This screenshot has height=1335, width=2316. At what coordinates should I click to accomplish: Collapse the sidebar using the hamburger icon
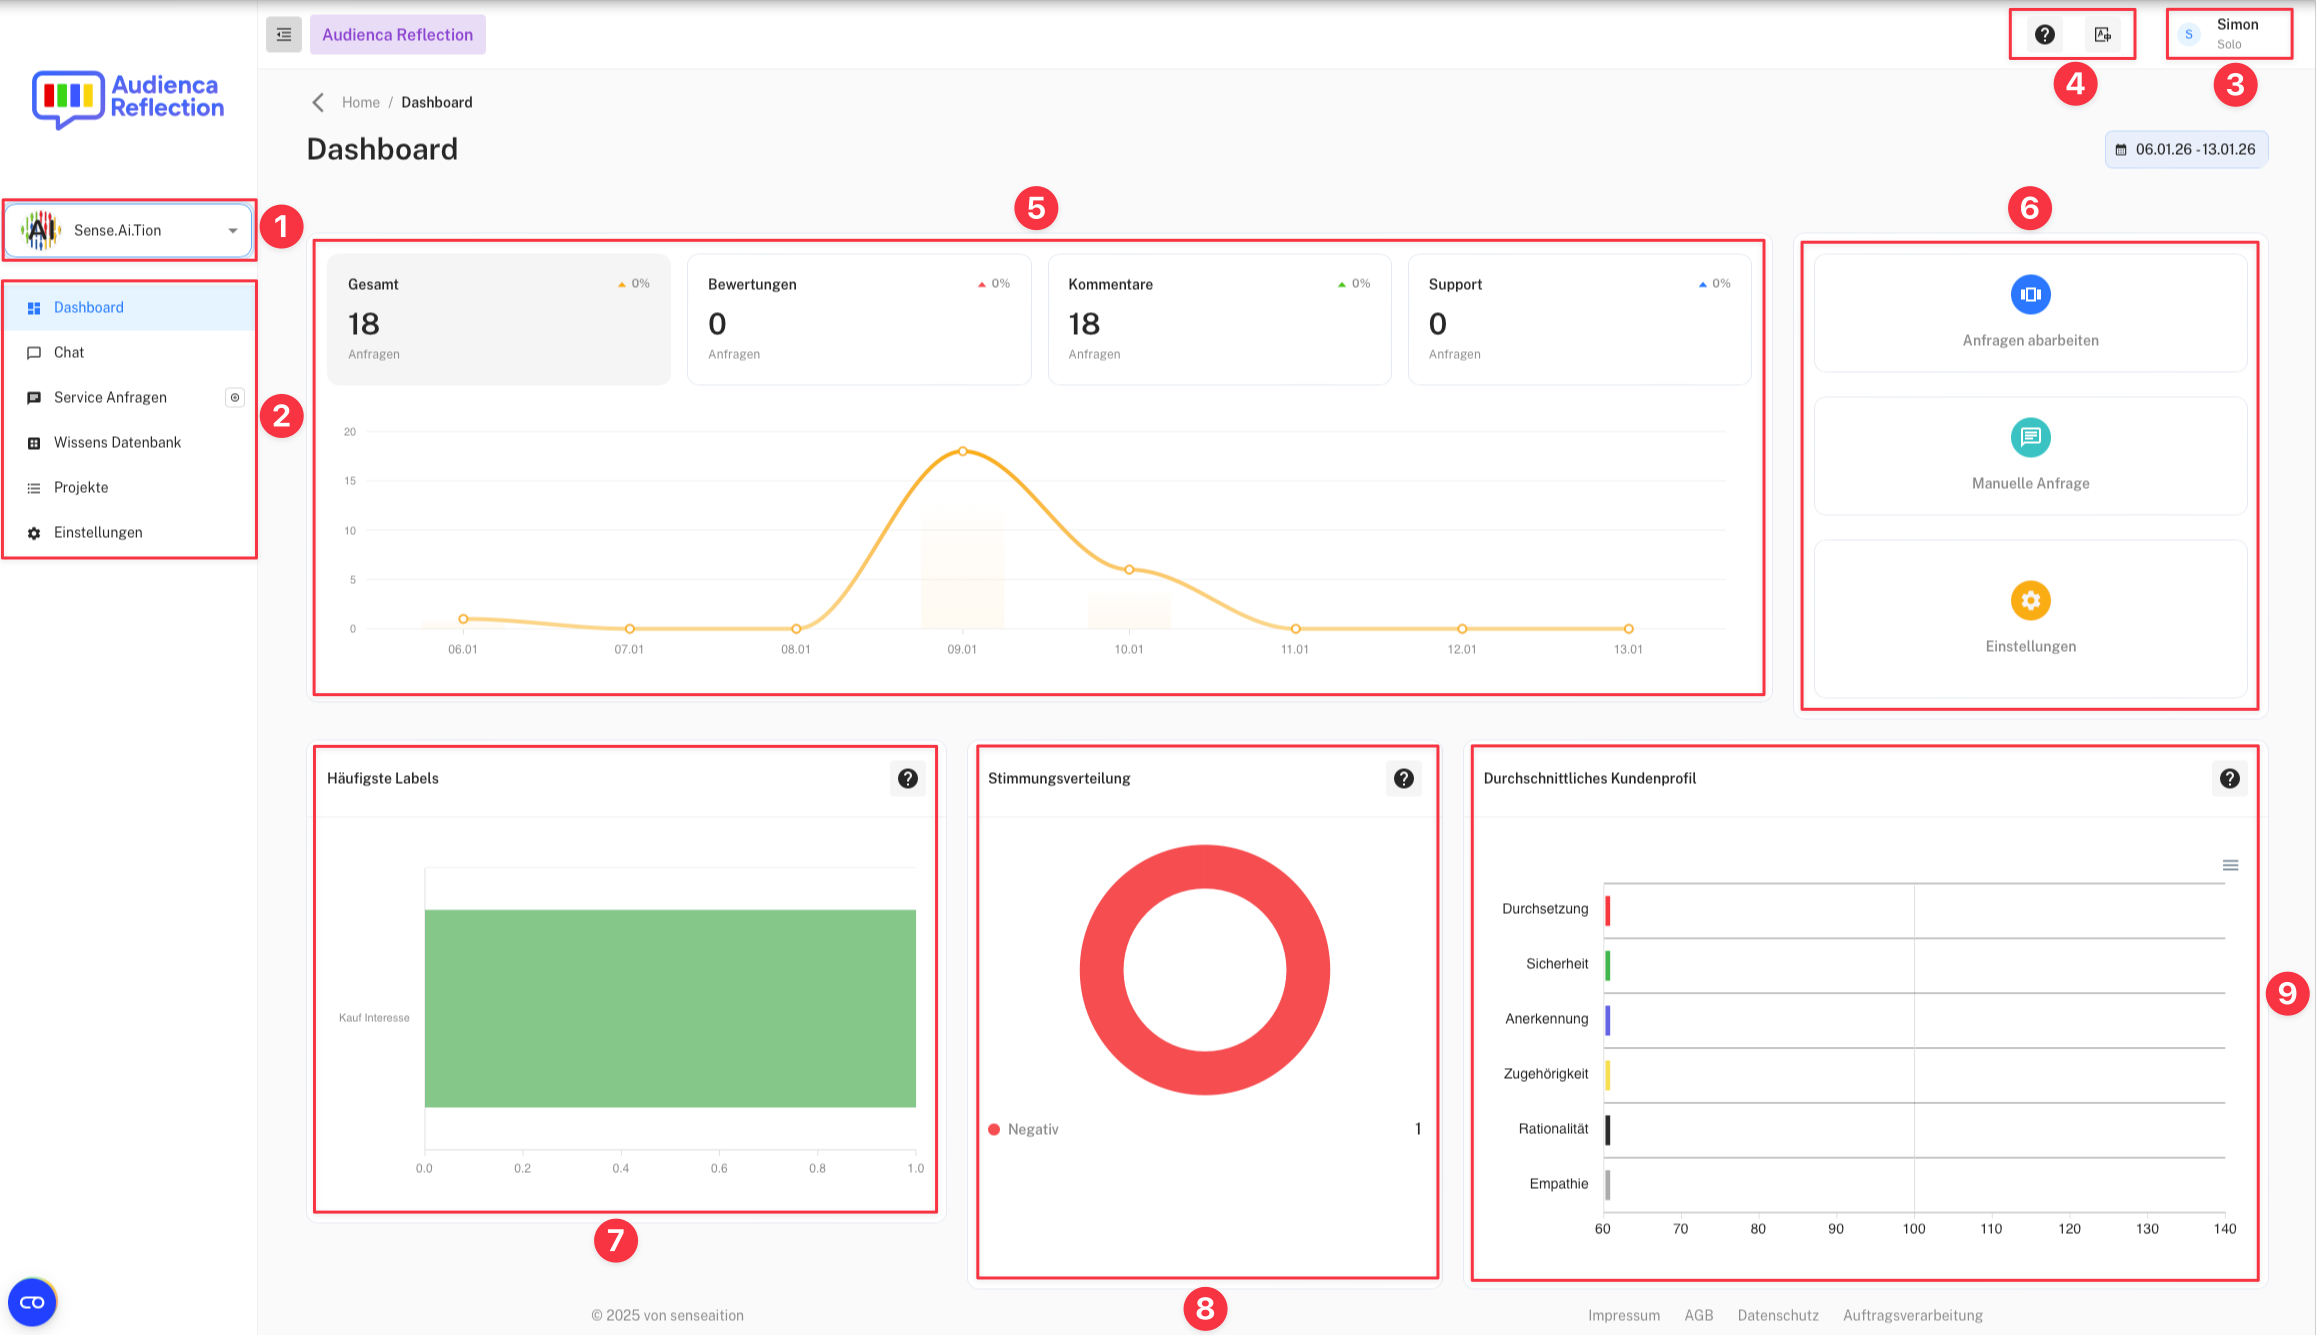pos(283,33)
